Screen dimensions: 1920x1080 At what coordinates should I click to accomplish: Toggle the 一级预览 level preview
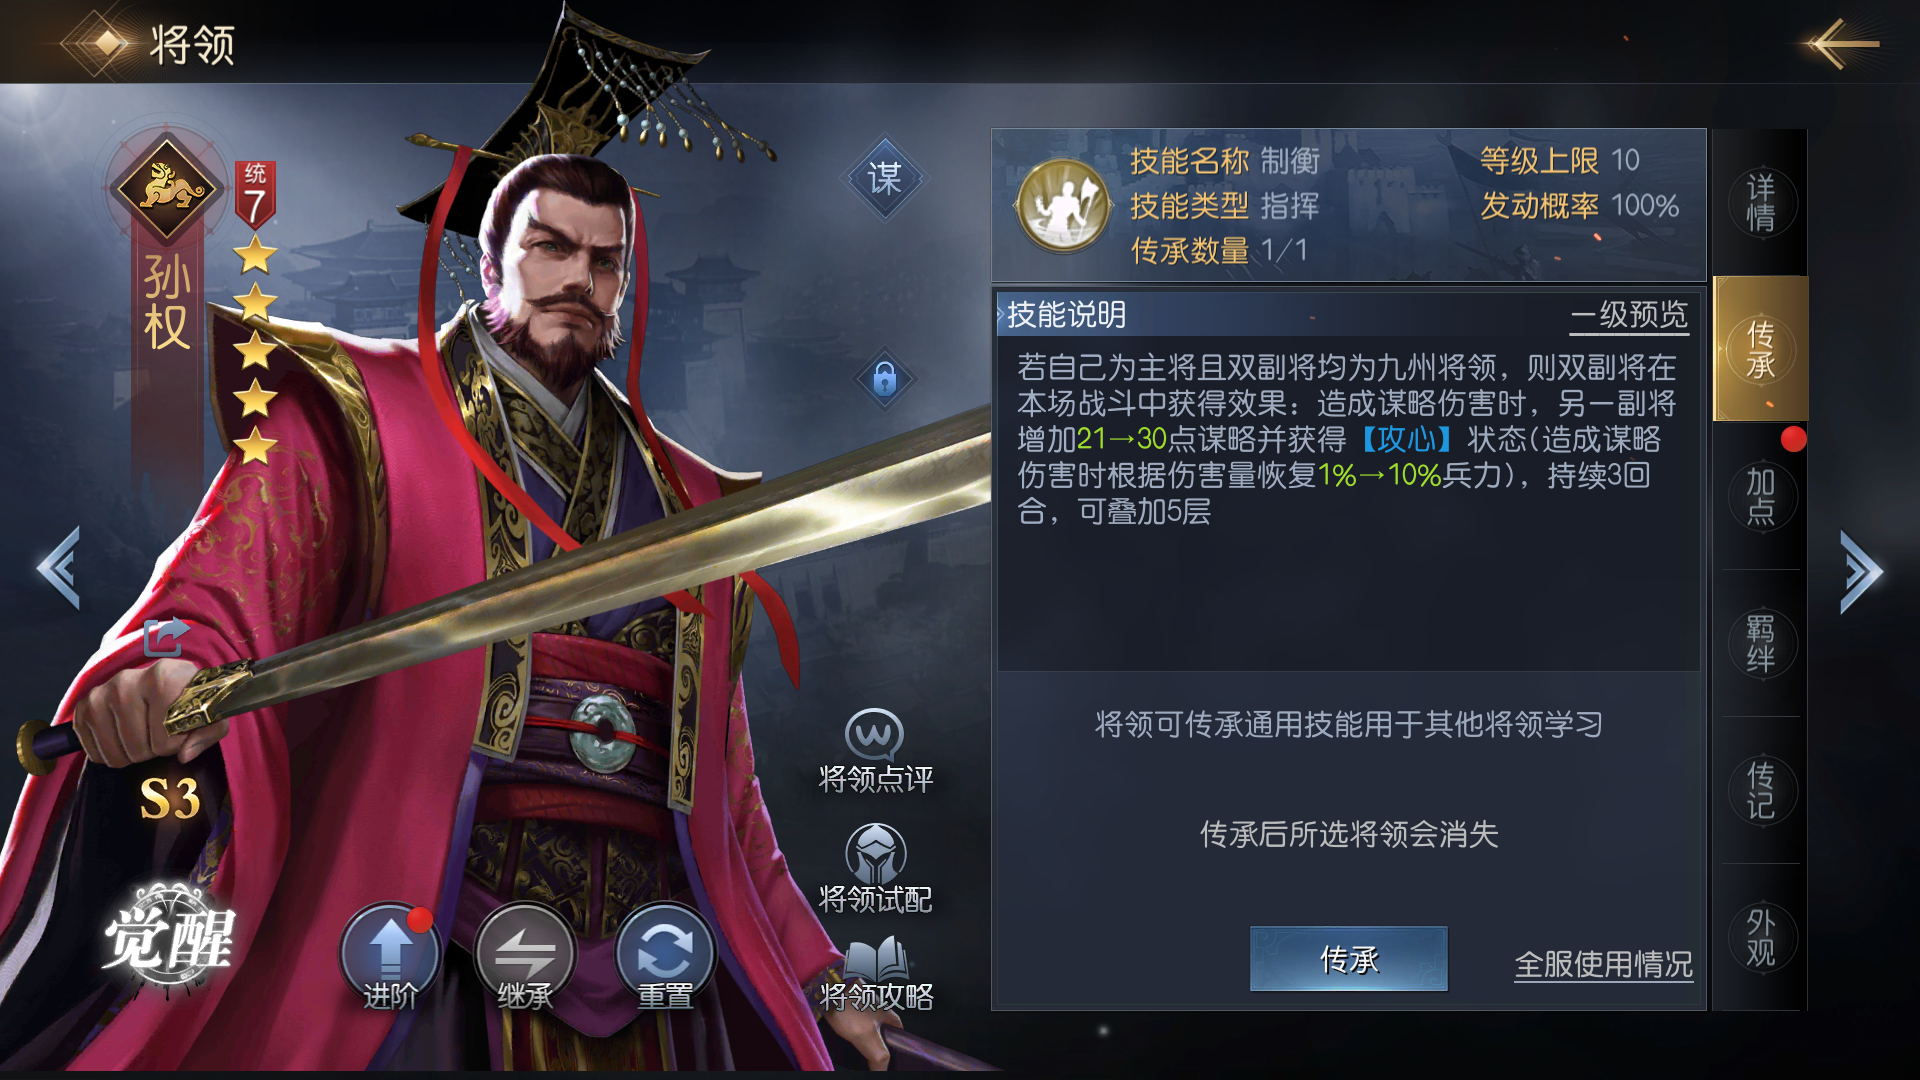pos(1629,316)
